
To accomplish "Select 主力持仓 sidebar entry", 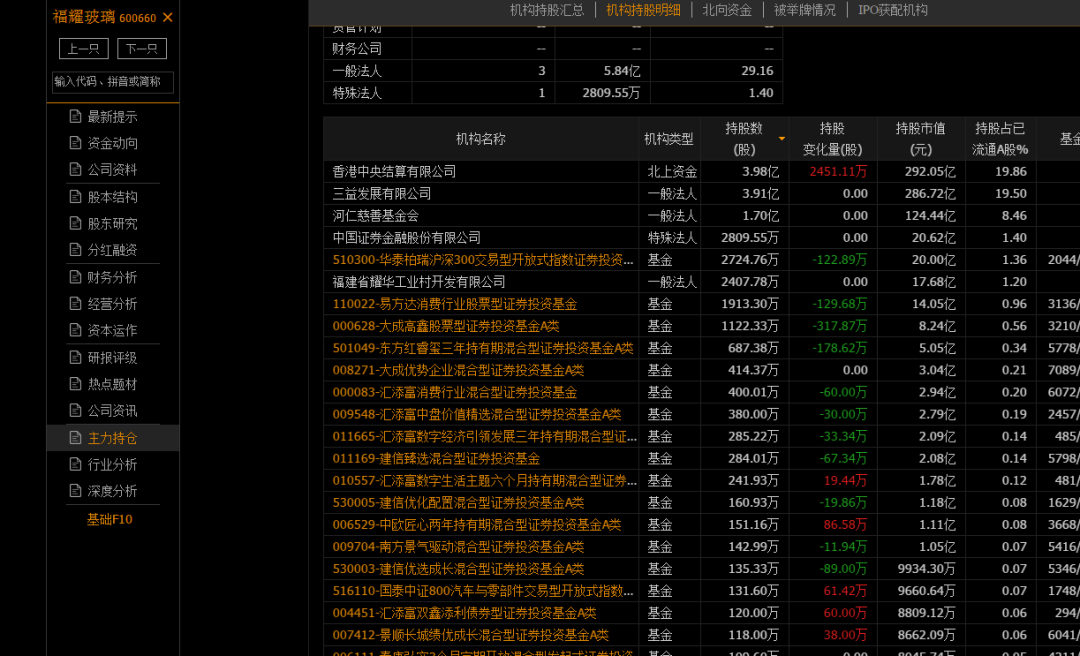I will point(112,438).
